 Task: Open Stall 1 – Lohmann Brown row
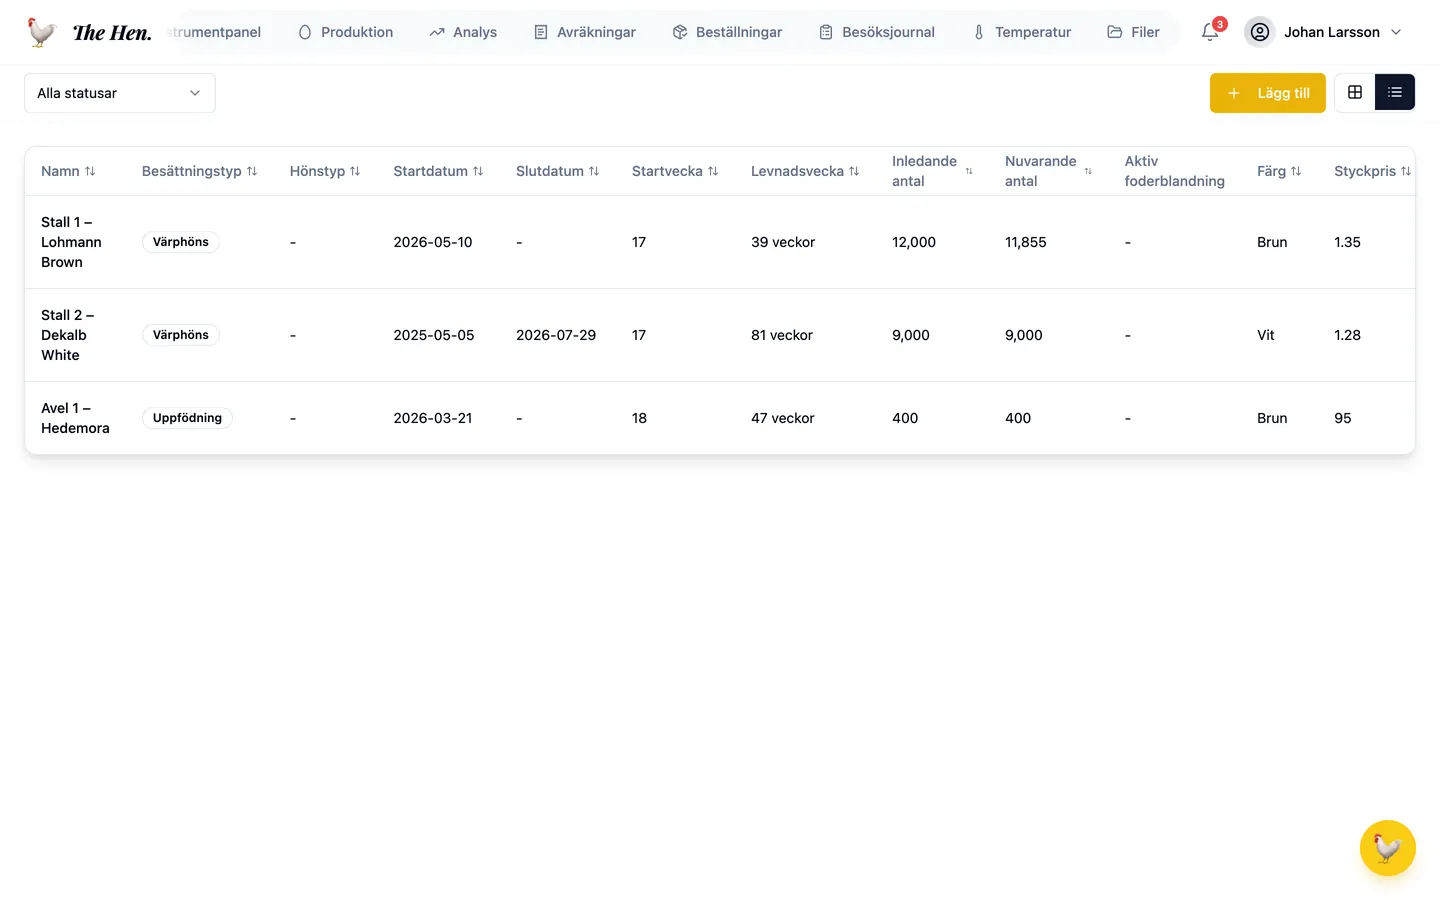pos(720,242)
